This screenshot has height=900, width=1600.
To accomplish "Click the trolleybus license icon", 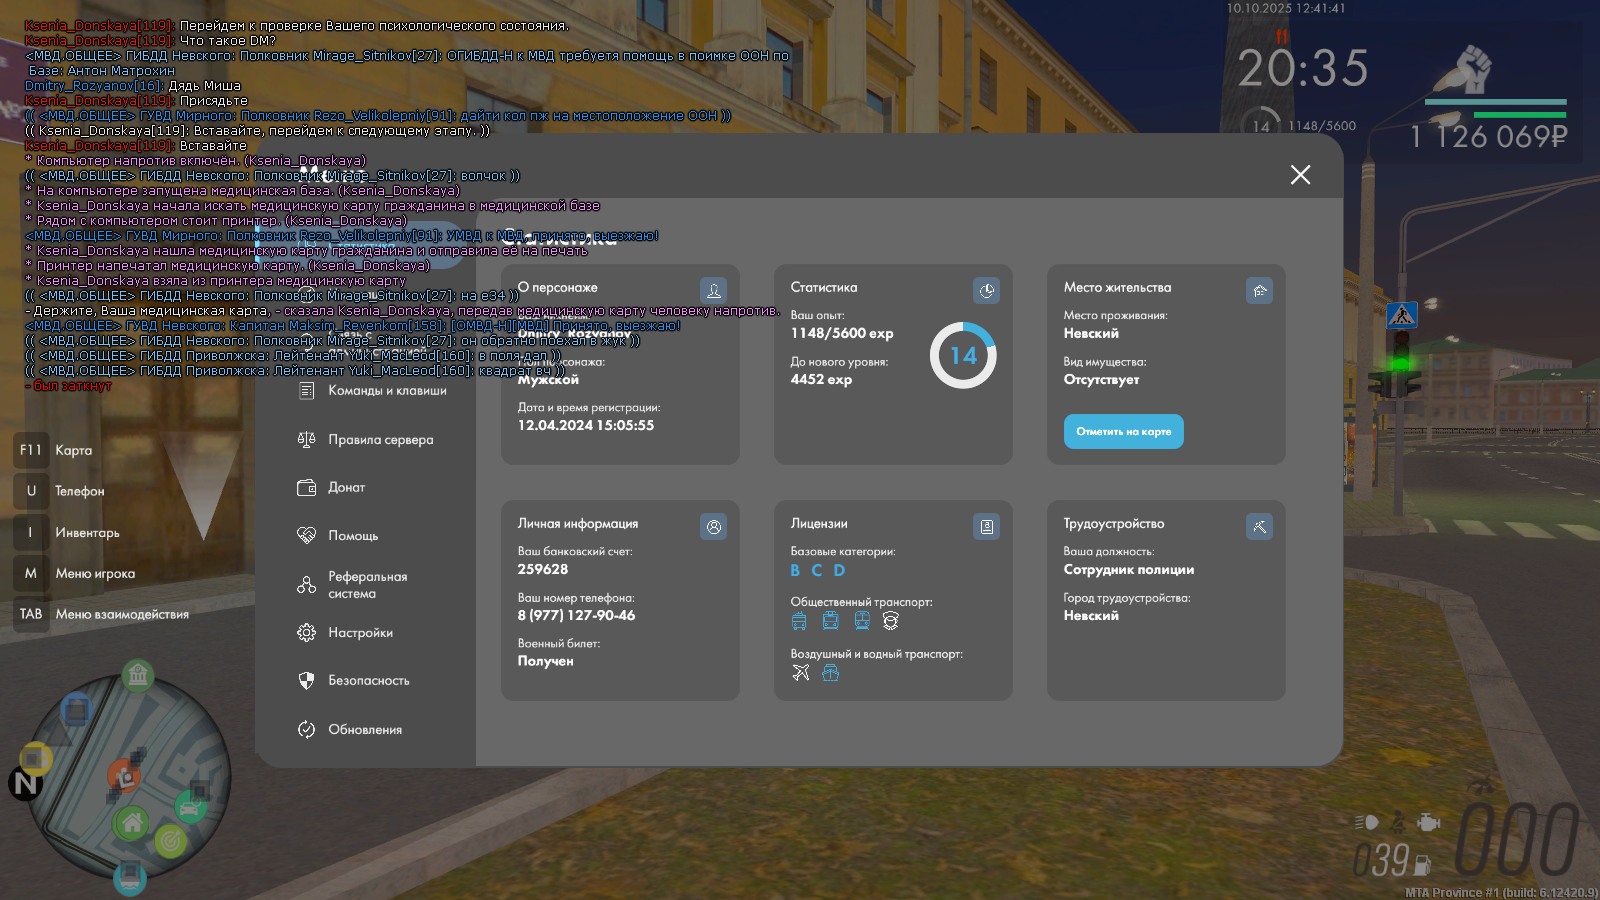I will coord(799,621).
